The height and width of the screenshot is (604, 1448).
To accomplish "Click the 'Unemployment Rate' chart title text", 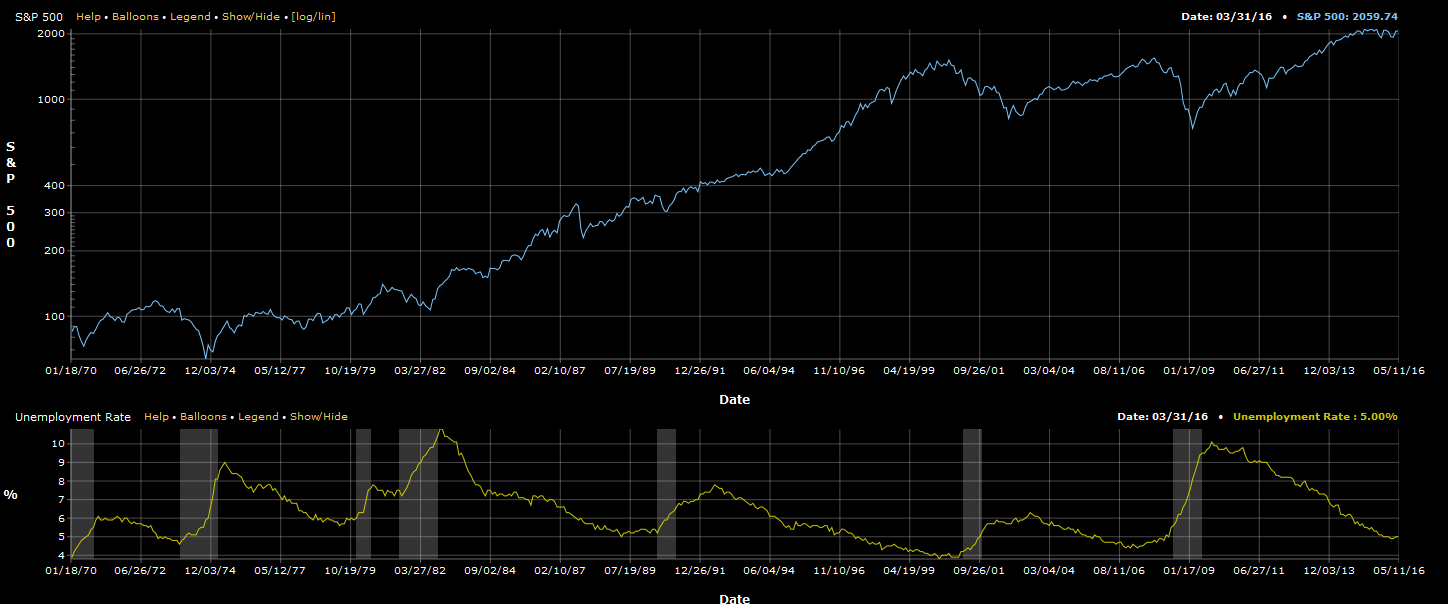I will 73,417.
